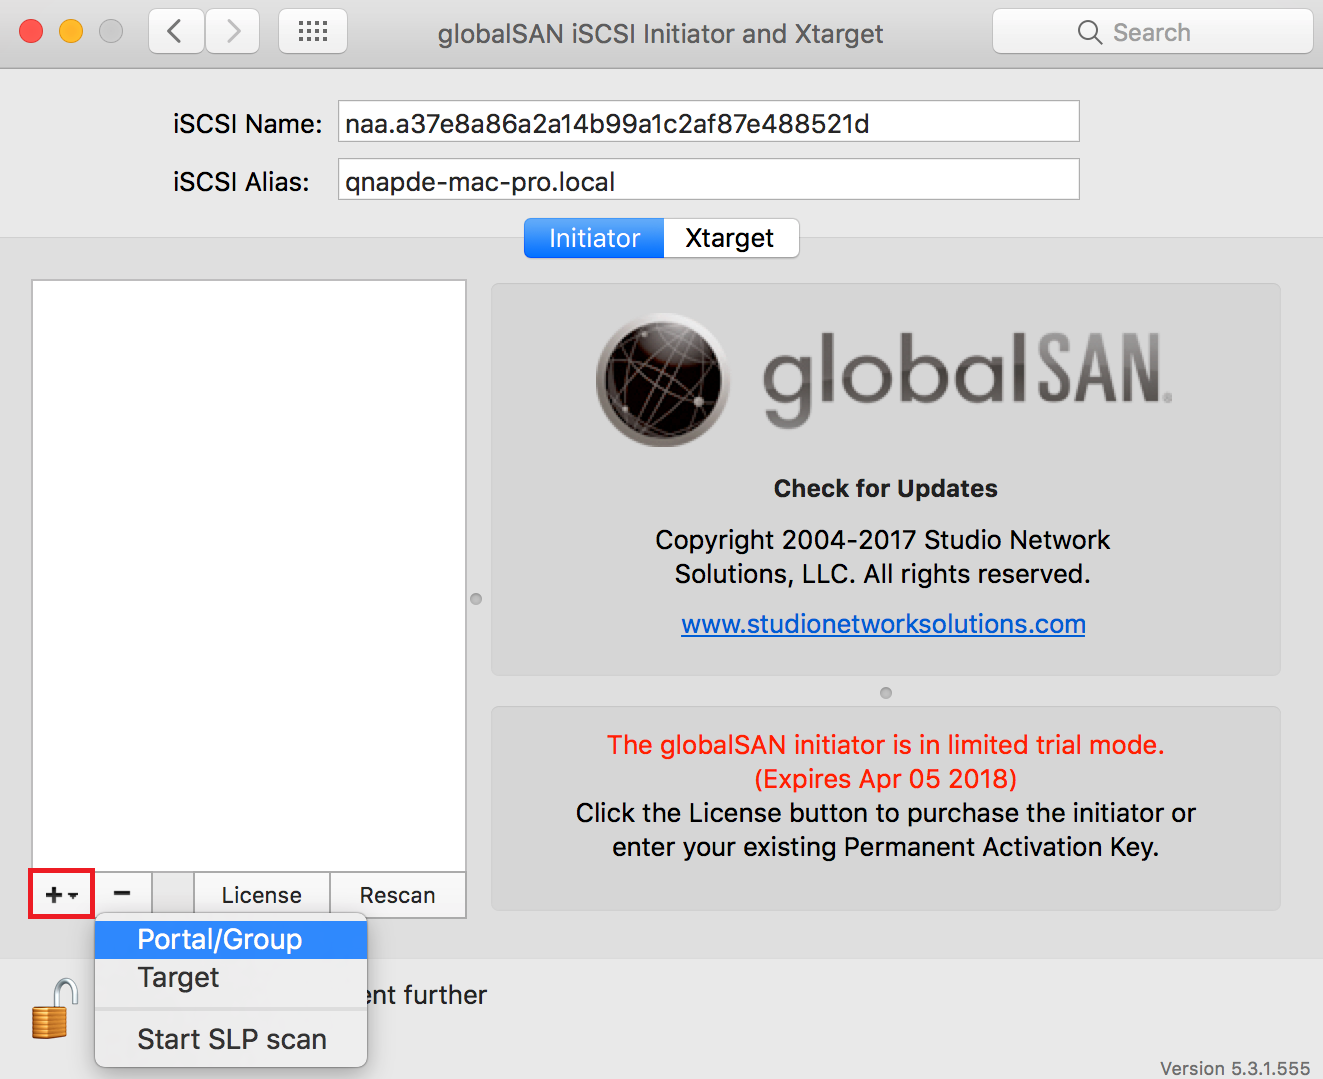The width and height of the screenshot is (1323, 1079).
Task: Click the forward navigation arrow
Action: (233, 32)
